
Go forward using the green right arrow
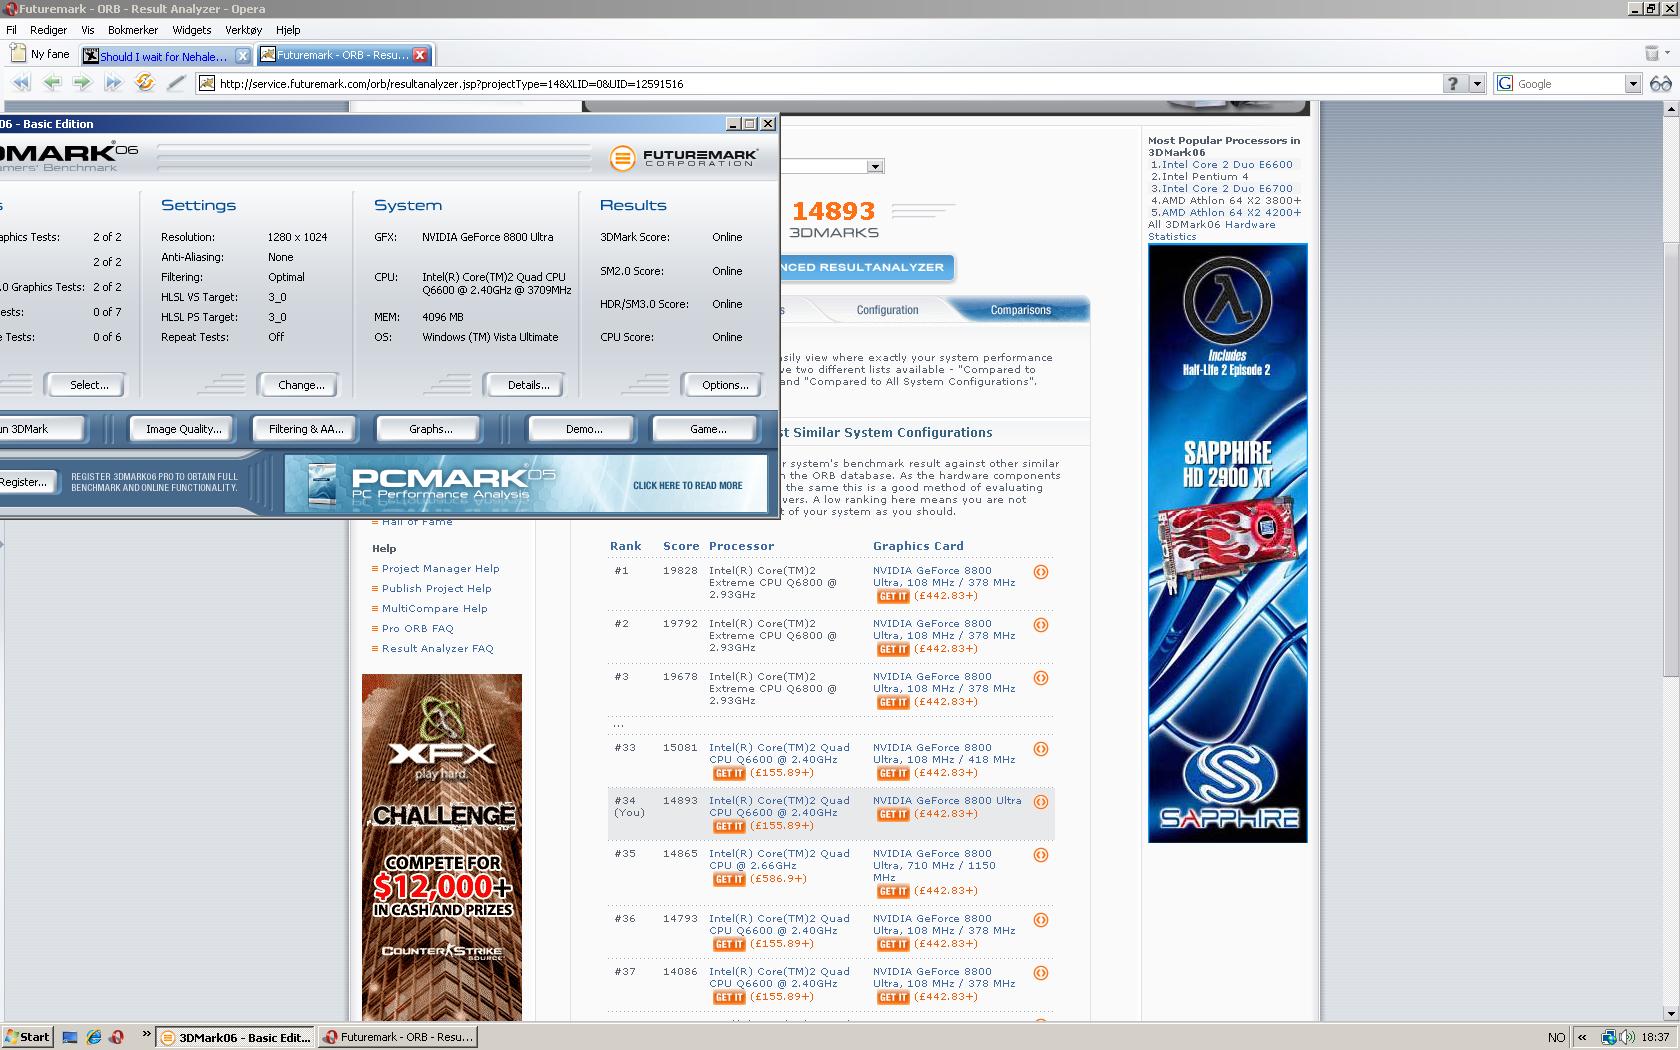click(83, 83)
